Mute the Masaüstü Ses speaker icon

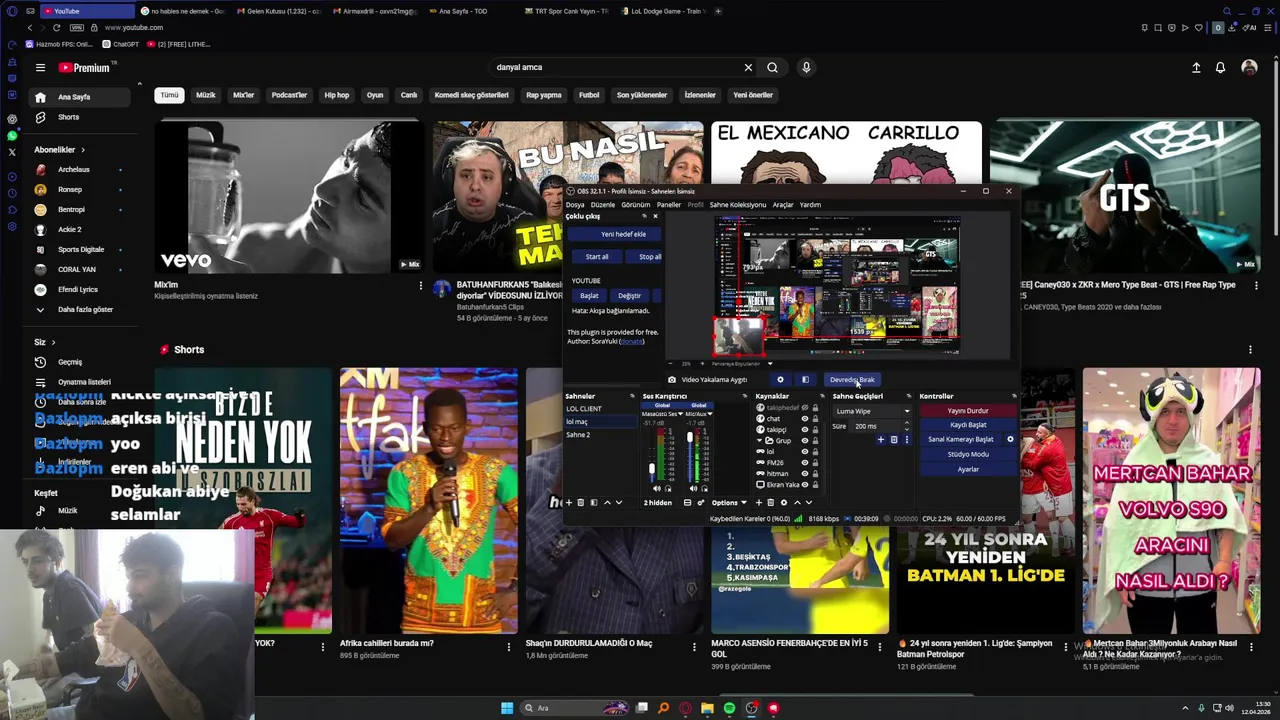pyautogui.click(x=656, y=488)
